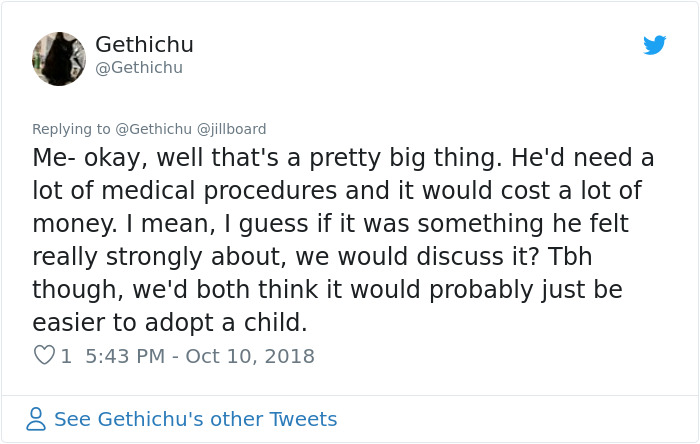Click the "Replying to" label
This screenshot has width=700, height=444.
click(x=71, y=129)
